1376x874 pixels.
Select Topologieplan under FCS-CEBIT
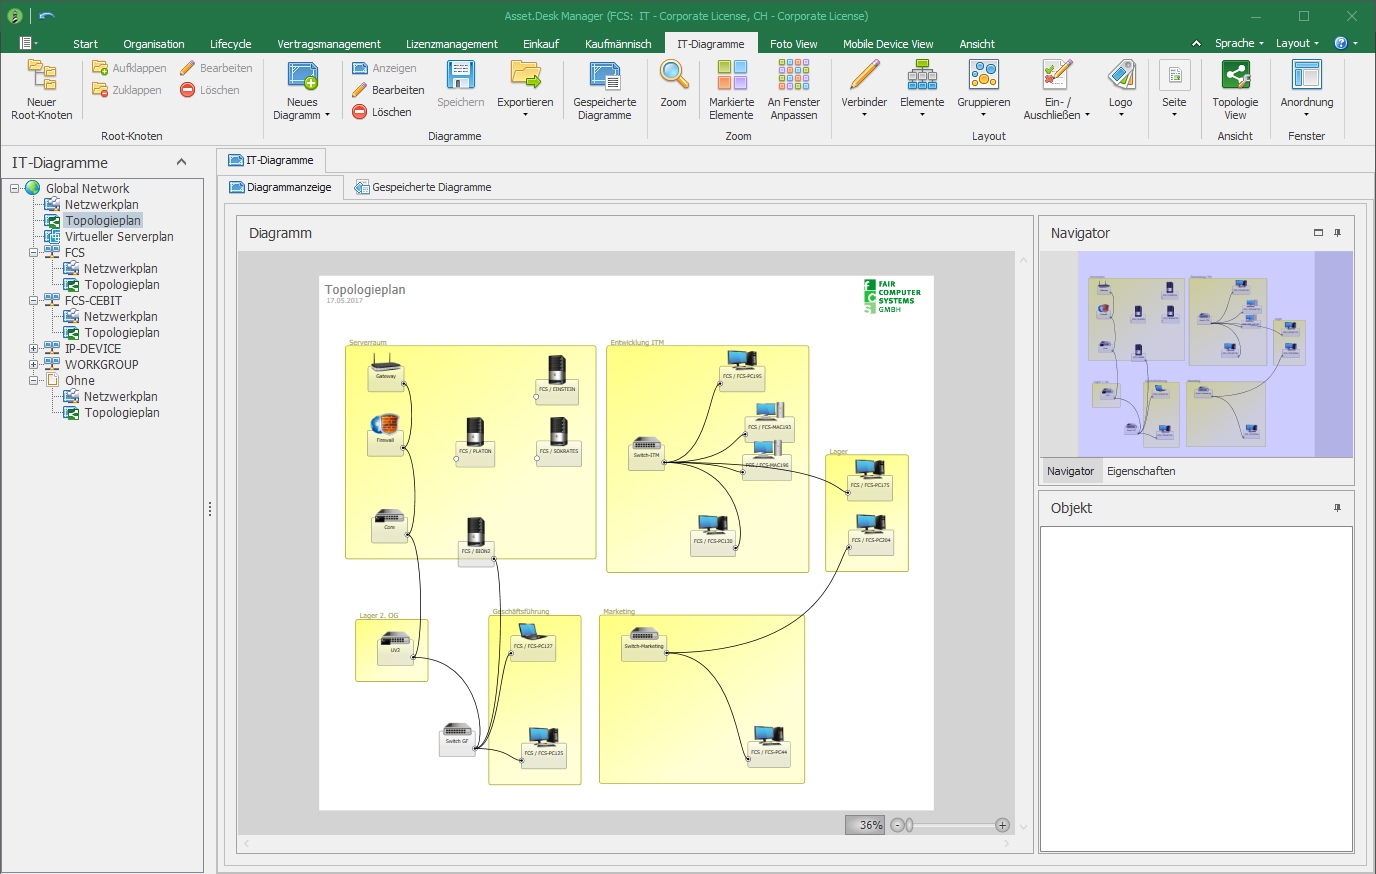[122, 332]
